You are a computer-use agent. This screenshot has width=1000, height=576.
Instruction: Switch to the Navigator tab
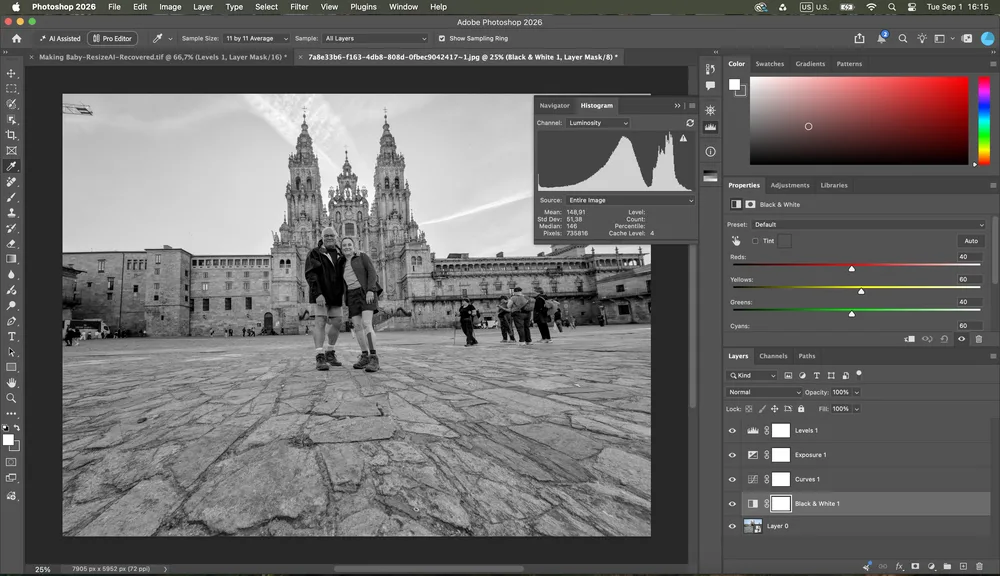[x=554, y=105]
